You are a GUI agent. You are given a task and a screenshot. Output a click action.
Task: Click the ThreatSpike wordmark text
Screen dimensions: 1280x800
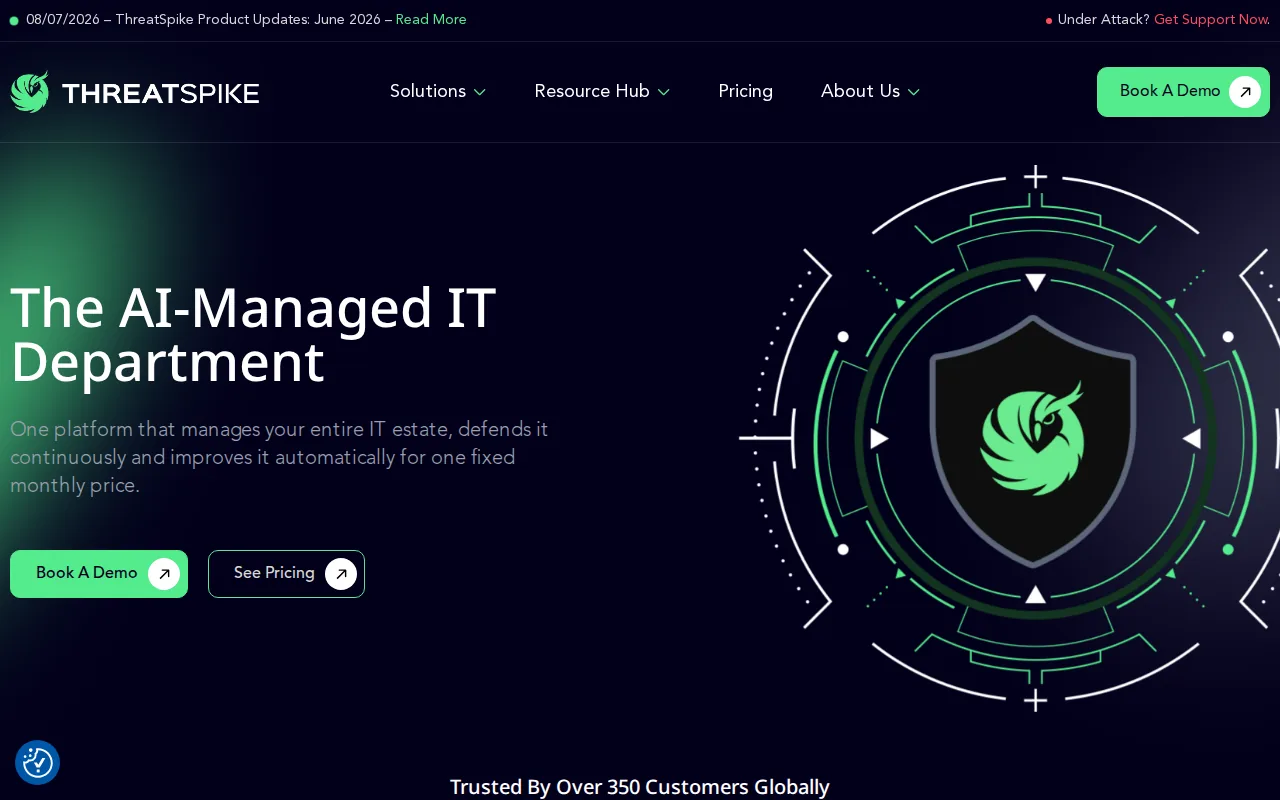160,93
